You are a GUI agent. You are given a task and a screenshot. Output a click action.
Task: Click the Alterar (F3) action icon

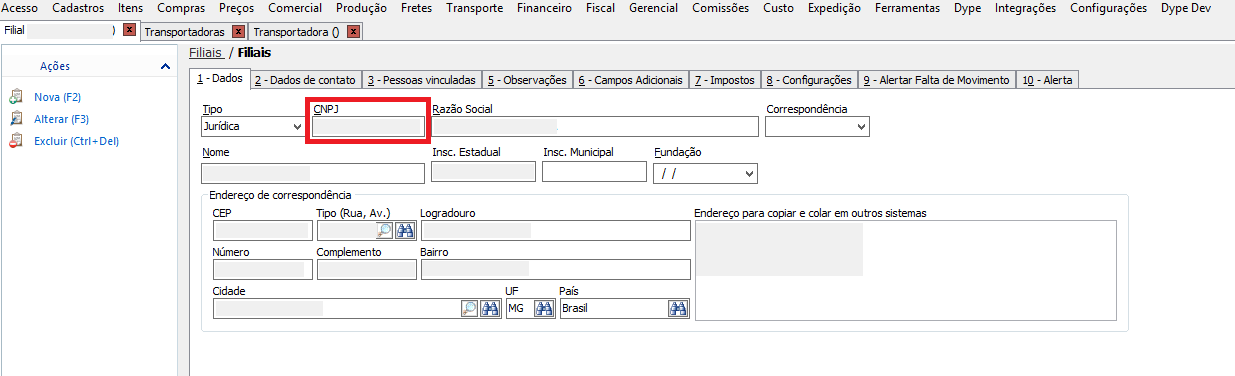15,119
